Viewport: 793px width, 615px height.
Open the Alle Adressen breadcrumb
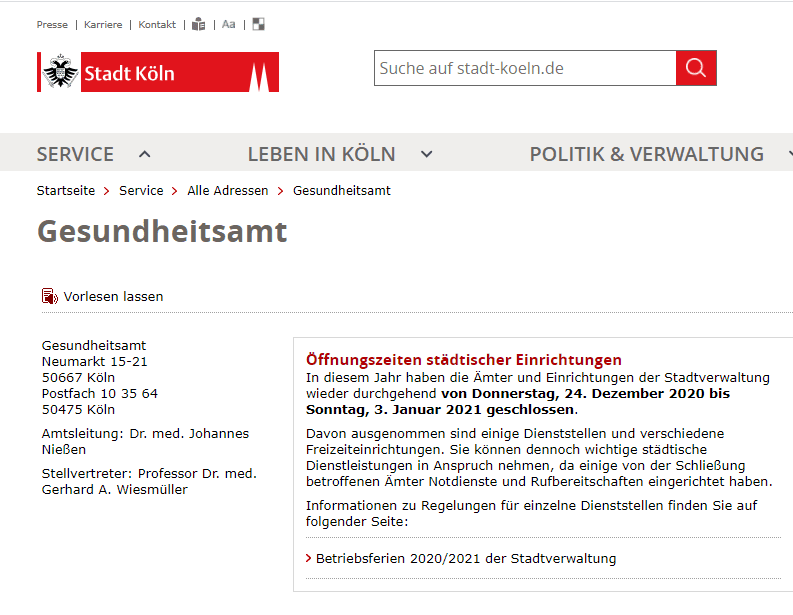coord(227,190)
